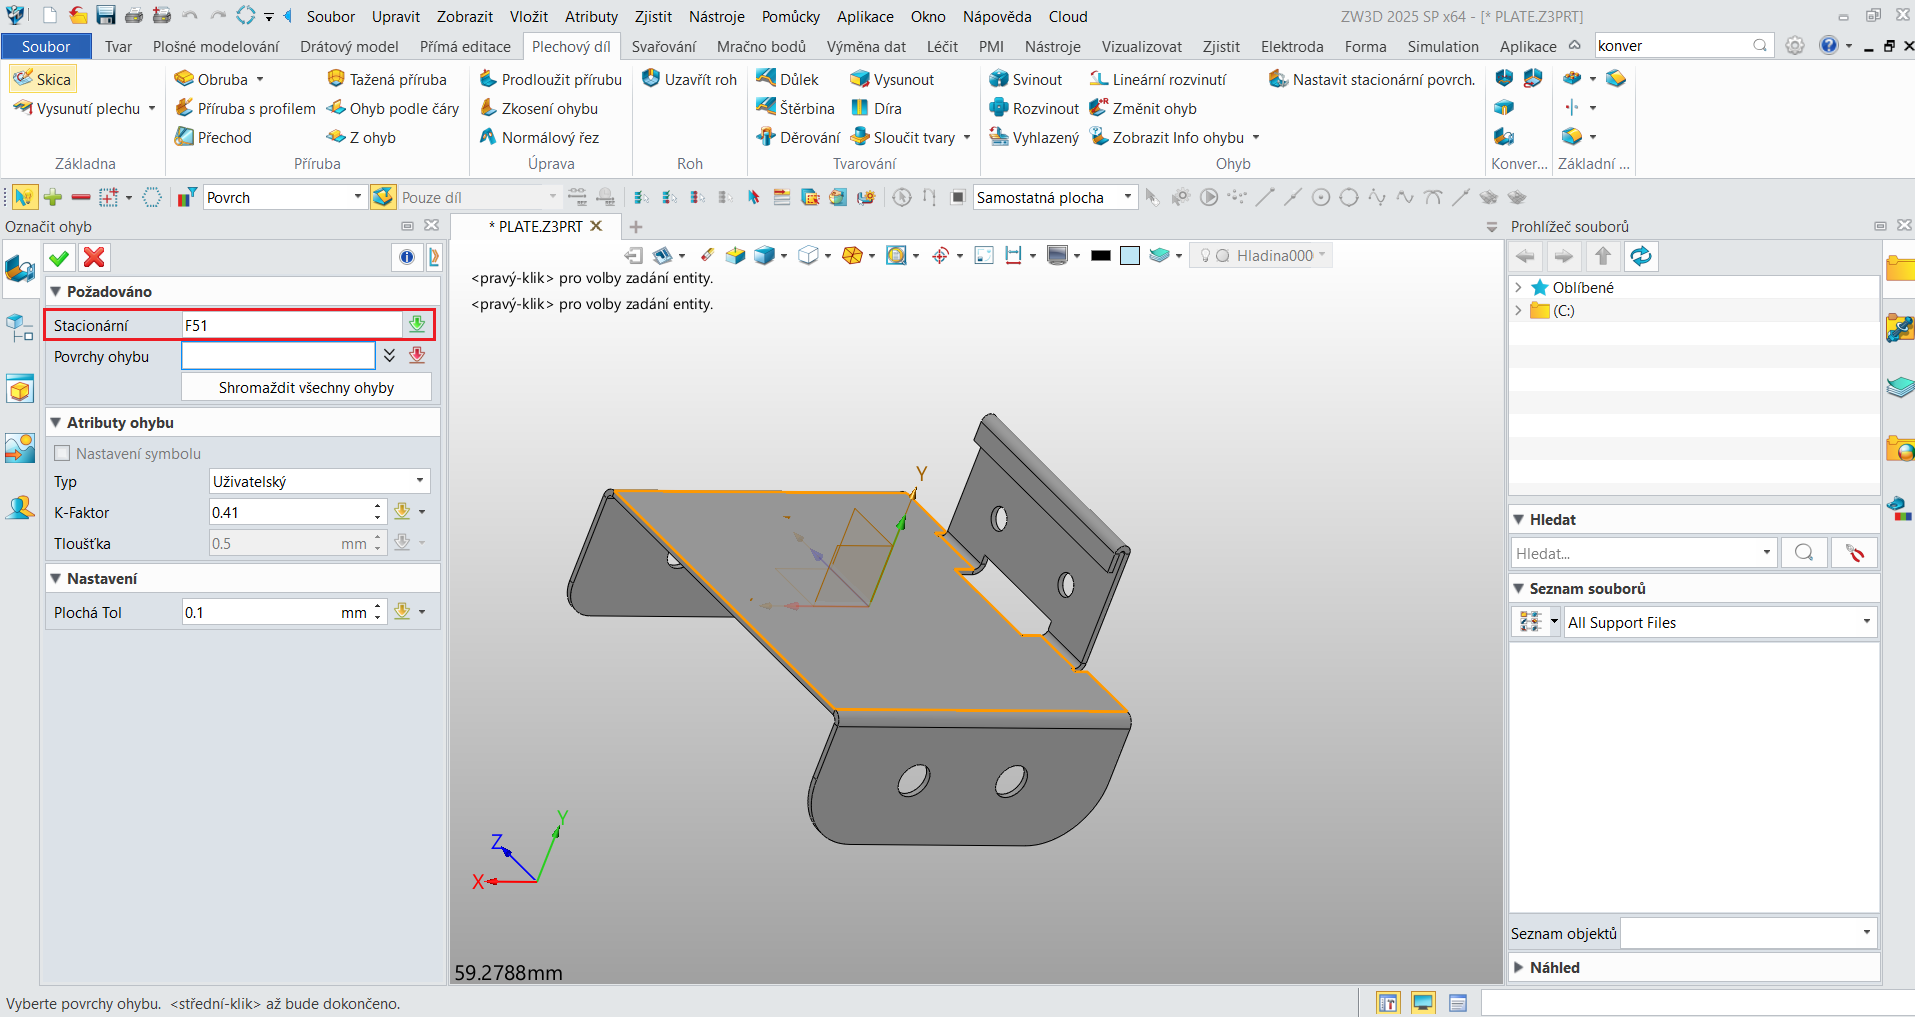Open the Nástroje menu in the menu bar
1915x1017 pixels.
point(716,16)
